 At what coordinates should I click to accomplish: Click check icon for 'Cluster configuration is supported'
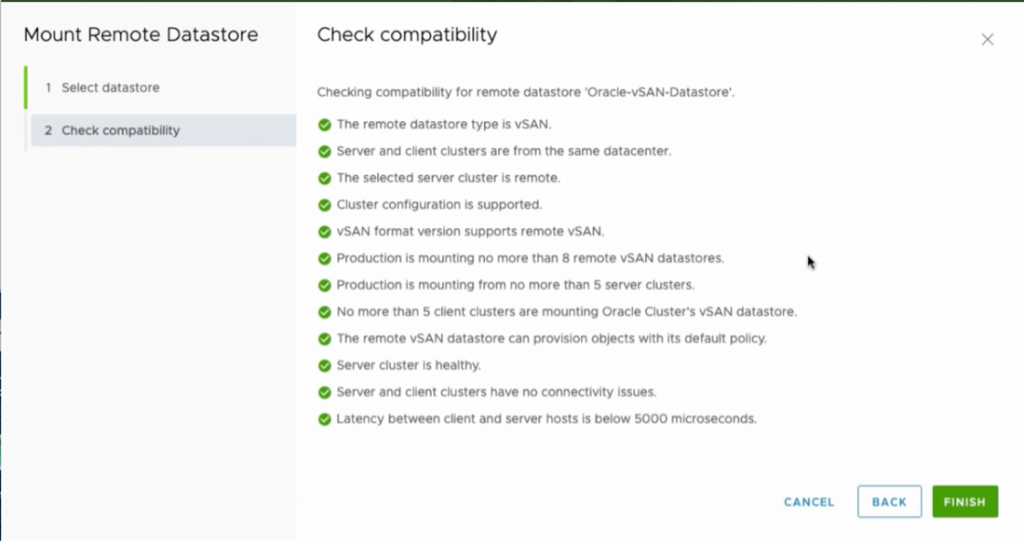(x=324, y=205)
